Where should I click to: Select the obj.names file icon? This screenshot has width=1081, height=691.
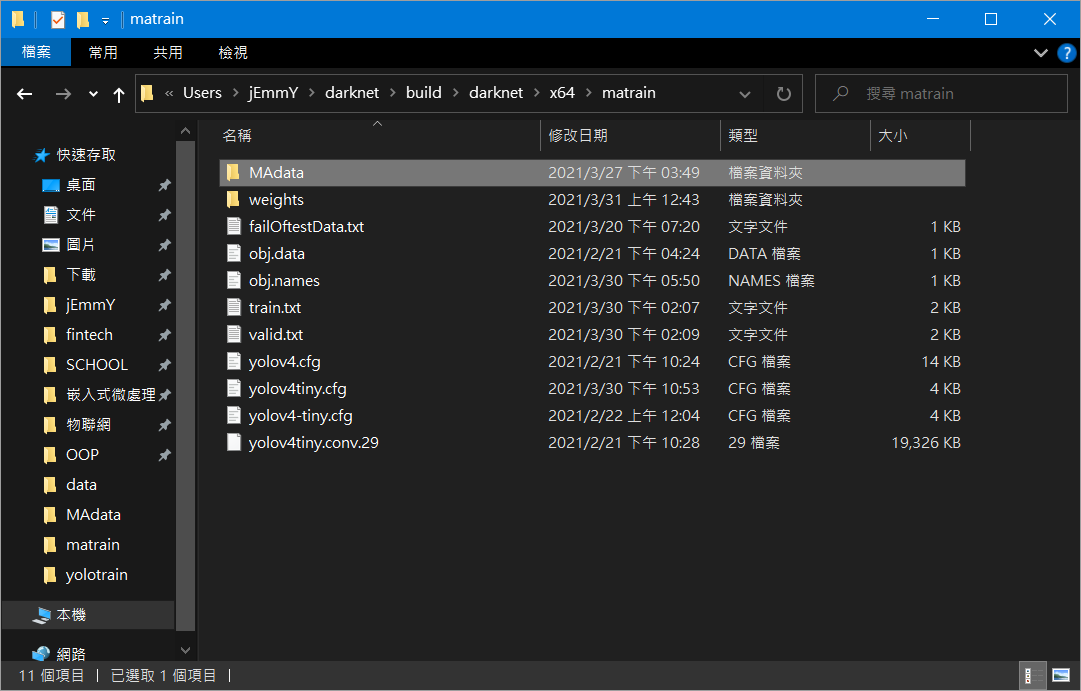[x=234, y=280]
